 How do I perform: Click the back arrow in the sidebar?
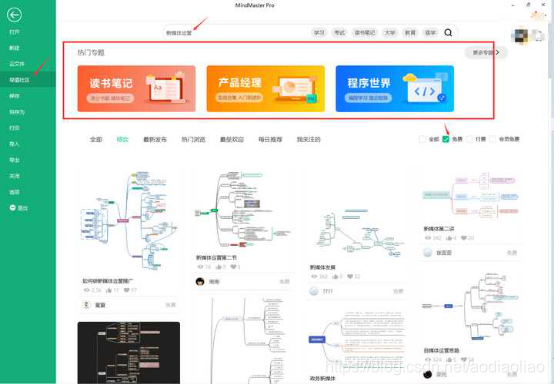[x=14, y=15]
